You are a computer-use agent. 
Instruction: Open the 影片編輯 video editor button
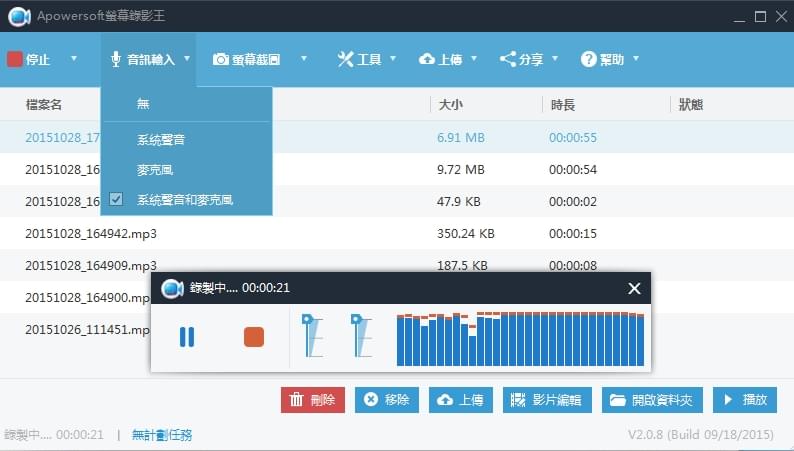point(547,400)
